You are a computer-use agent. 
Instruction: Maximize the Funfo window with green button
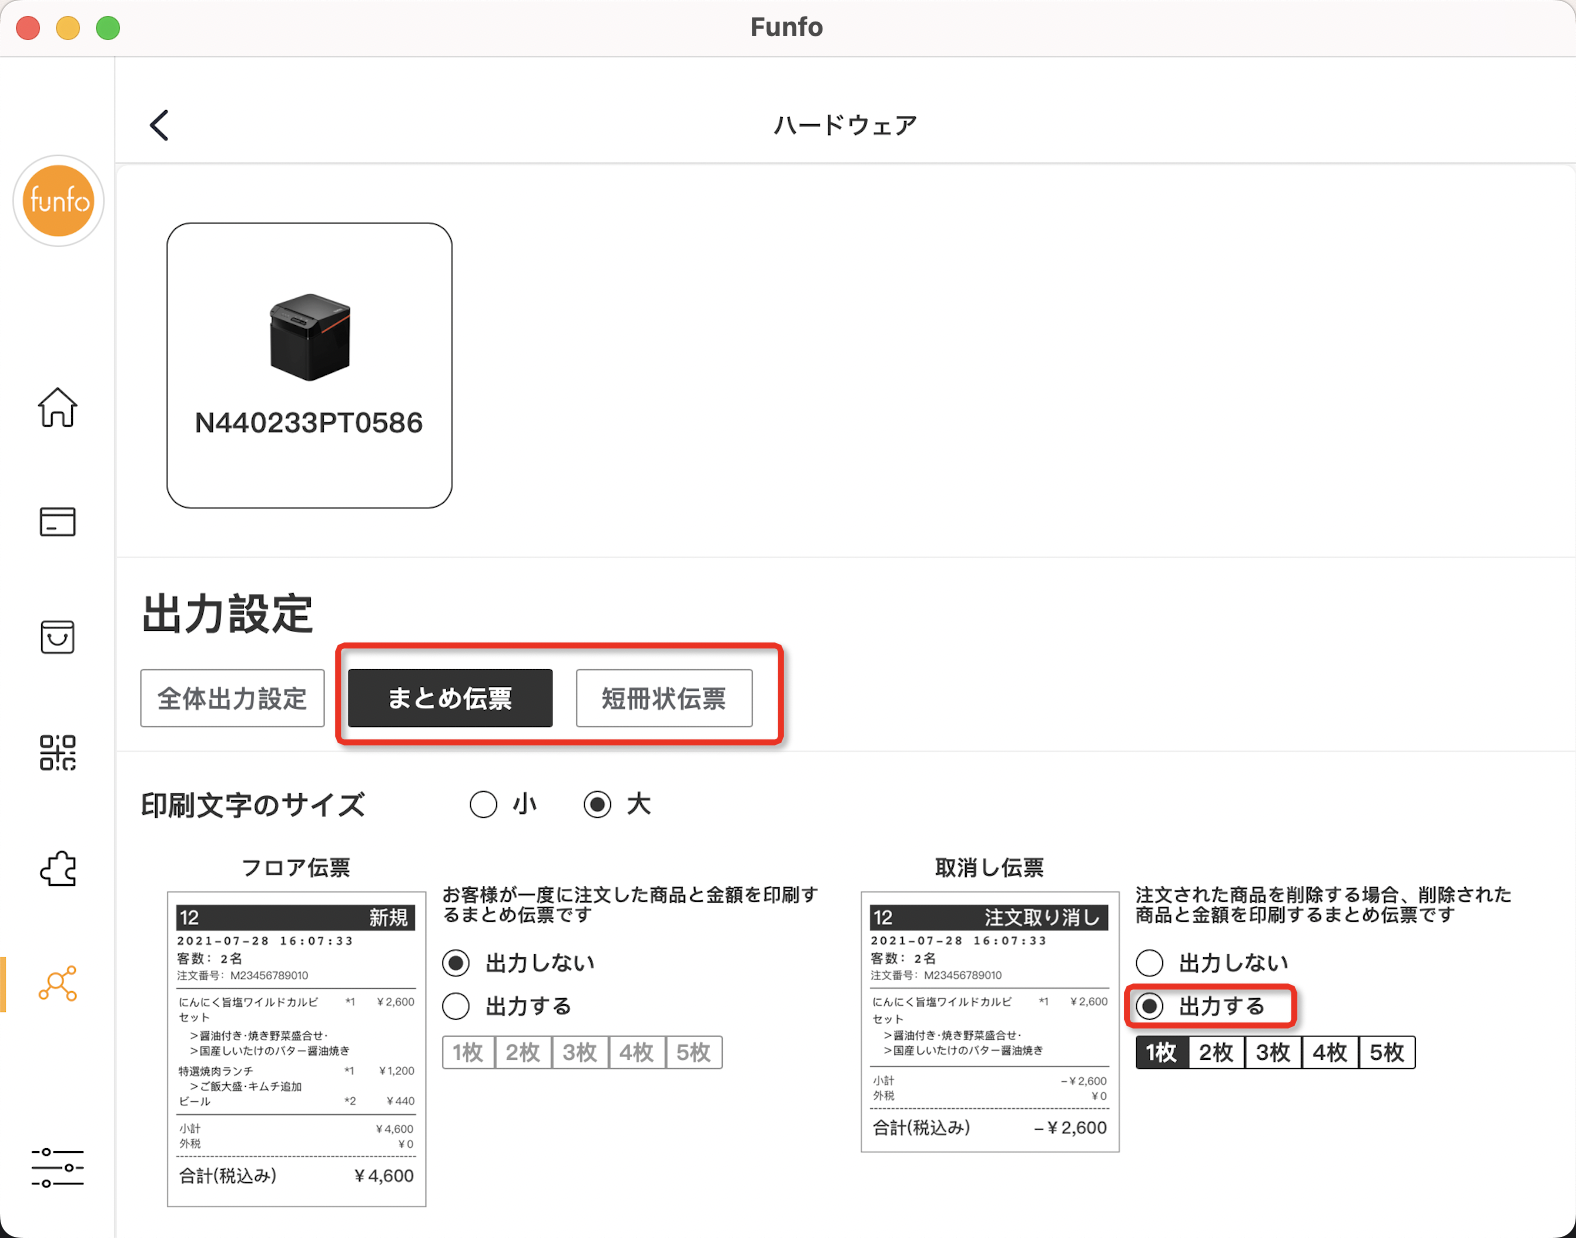tap(108, 28)
